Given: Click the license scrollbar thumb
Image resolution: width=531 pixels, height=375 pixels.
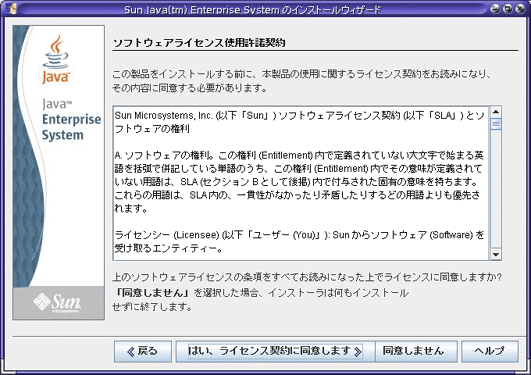Looking at the screenshot, I should tap(496, 124).
